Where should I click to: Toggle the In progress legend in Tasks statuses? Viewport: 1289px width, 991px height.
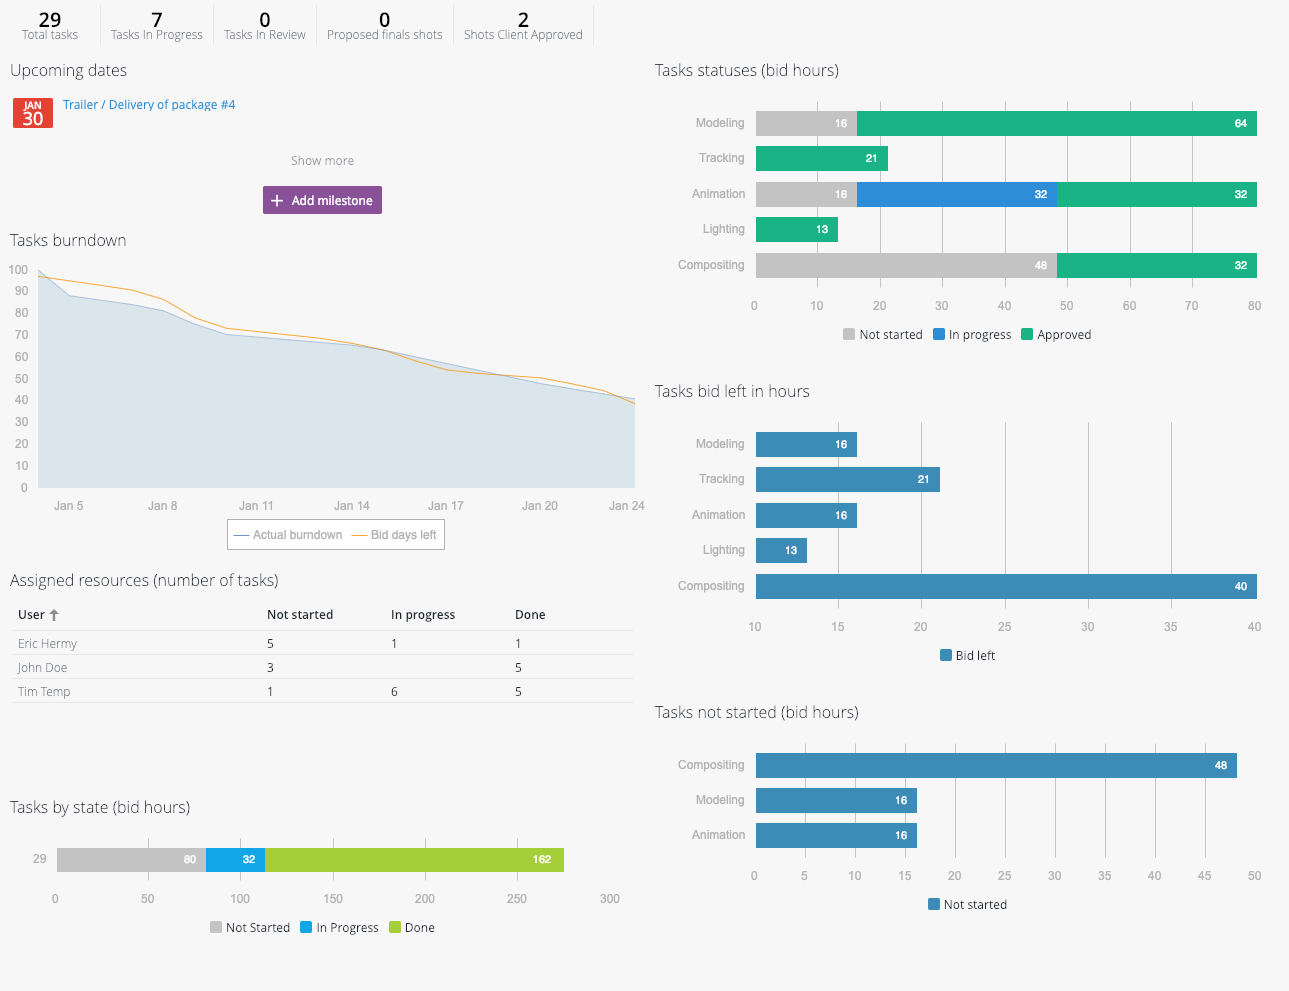pyautogui.click(x=972, y=335)
